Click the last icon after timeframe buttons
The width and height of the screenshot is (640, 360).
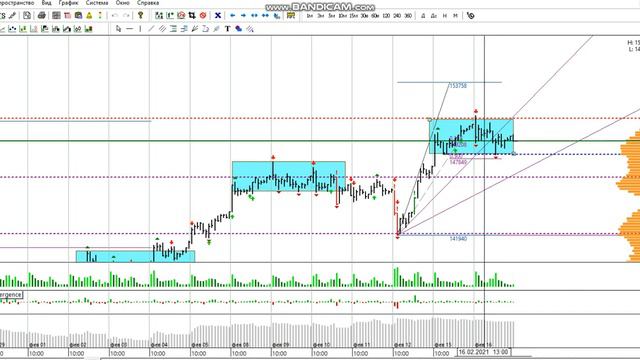coord(470,16)
